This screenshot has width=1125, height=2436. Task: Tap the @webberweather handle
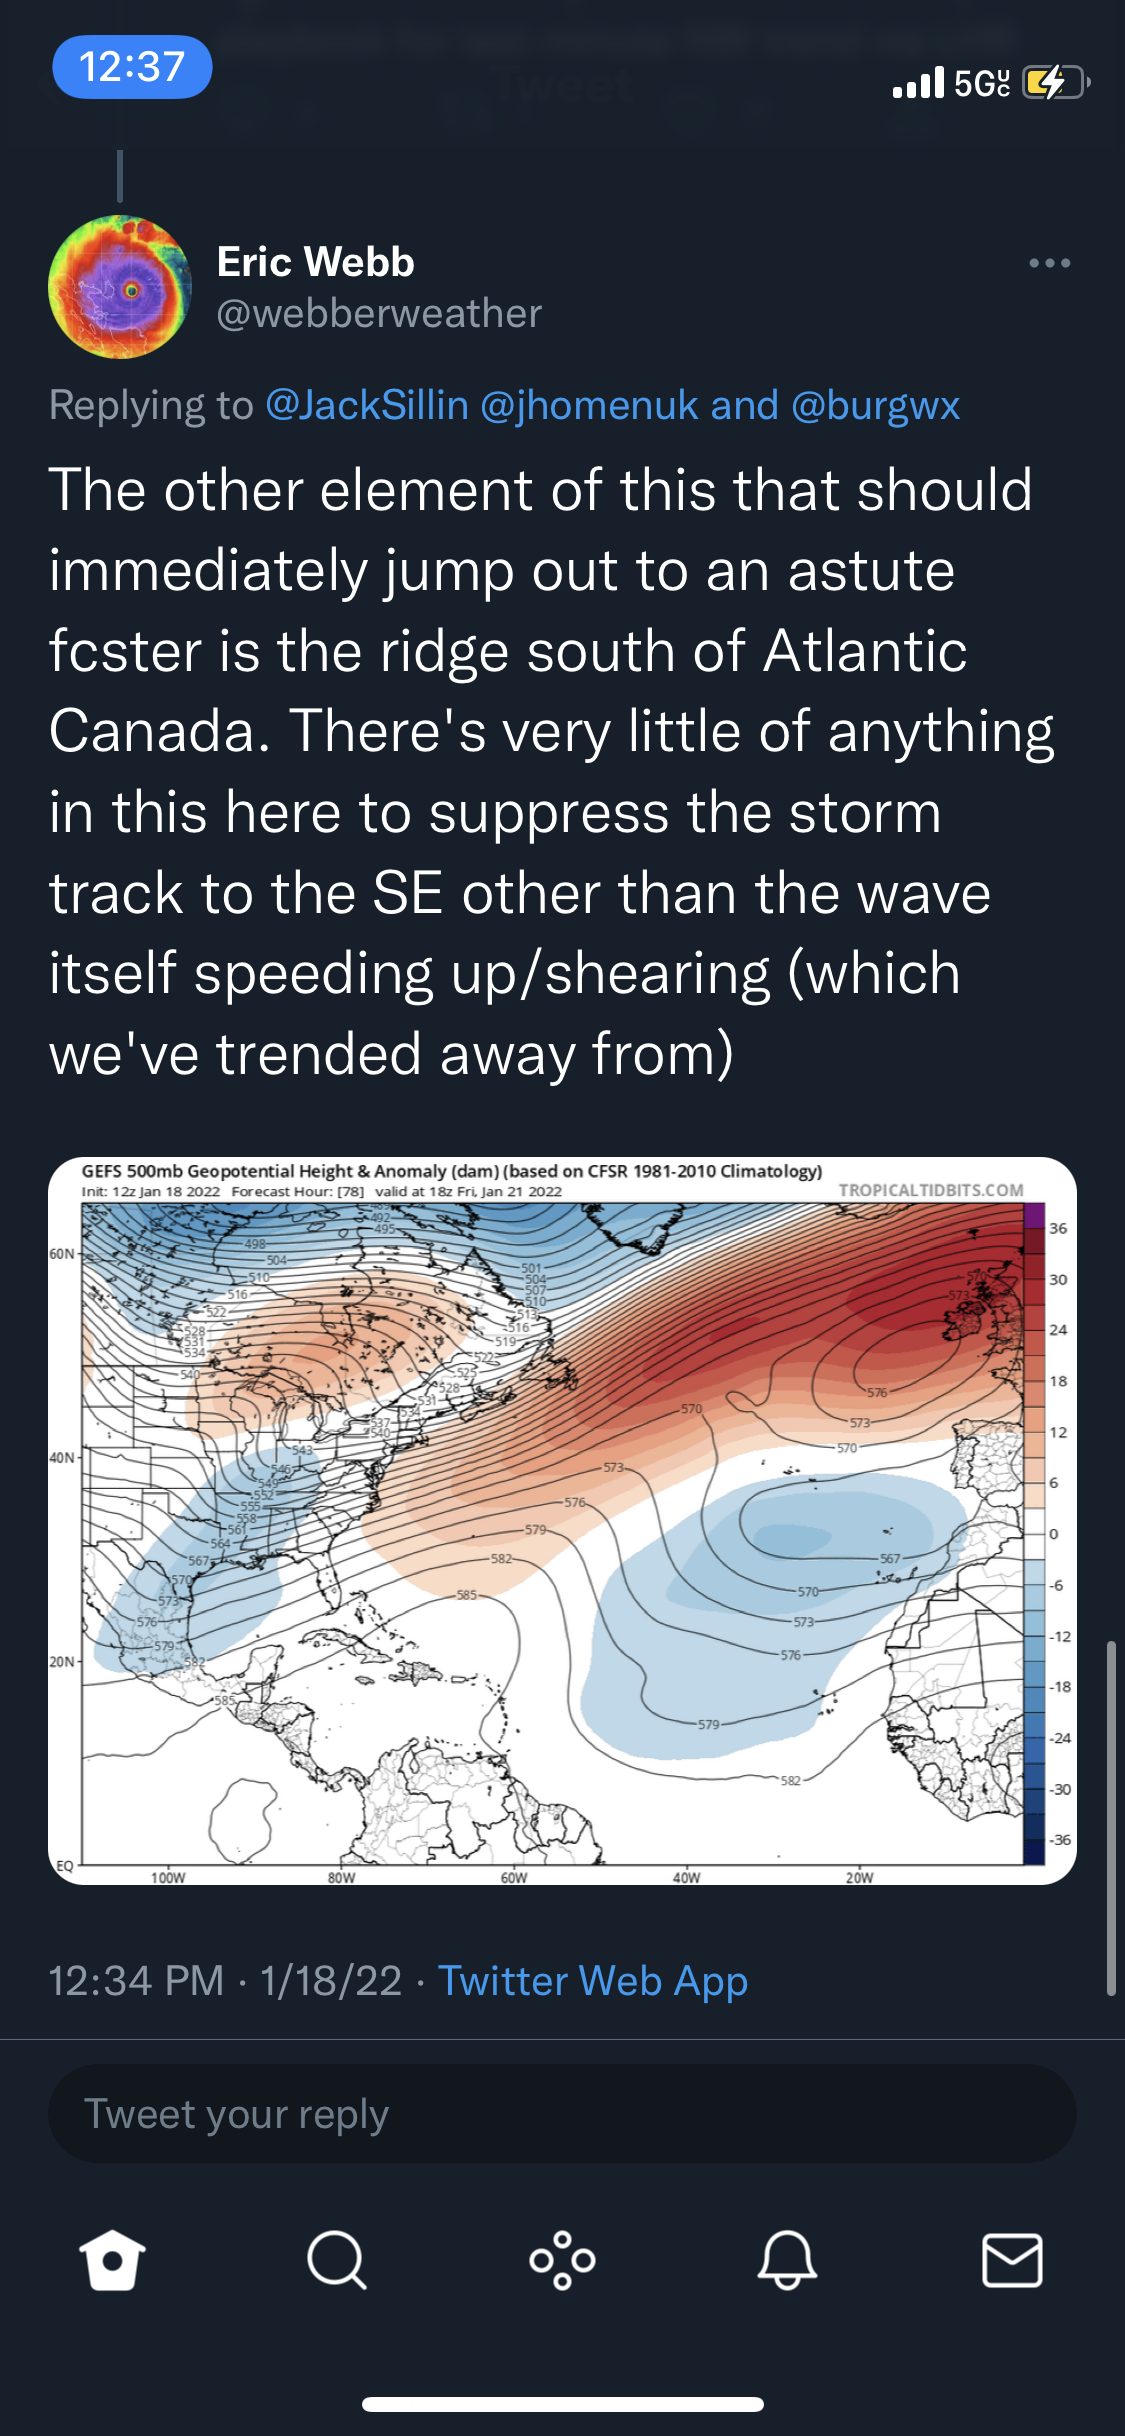coord(379,314)
